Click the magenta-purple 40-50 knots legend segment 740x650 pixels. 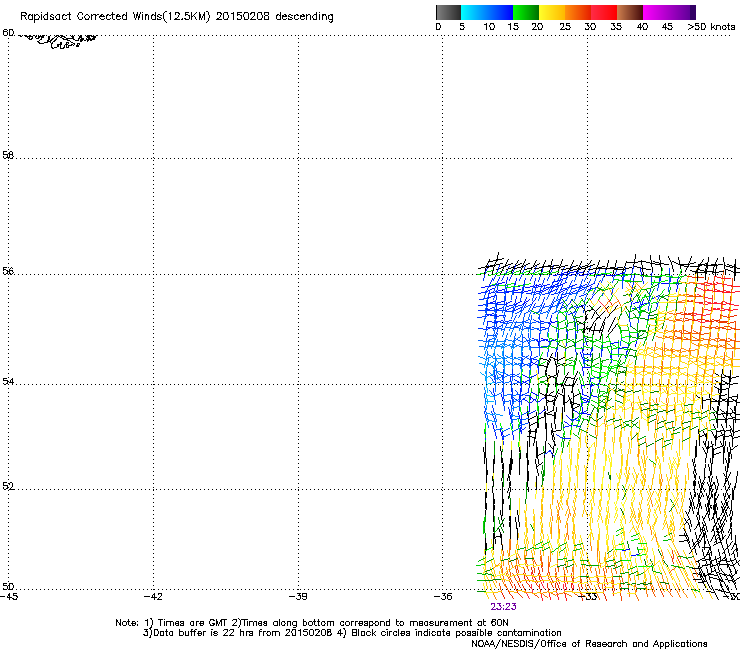pos(669,12)
